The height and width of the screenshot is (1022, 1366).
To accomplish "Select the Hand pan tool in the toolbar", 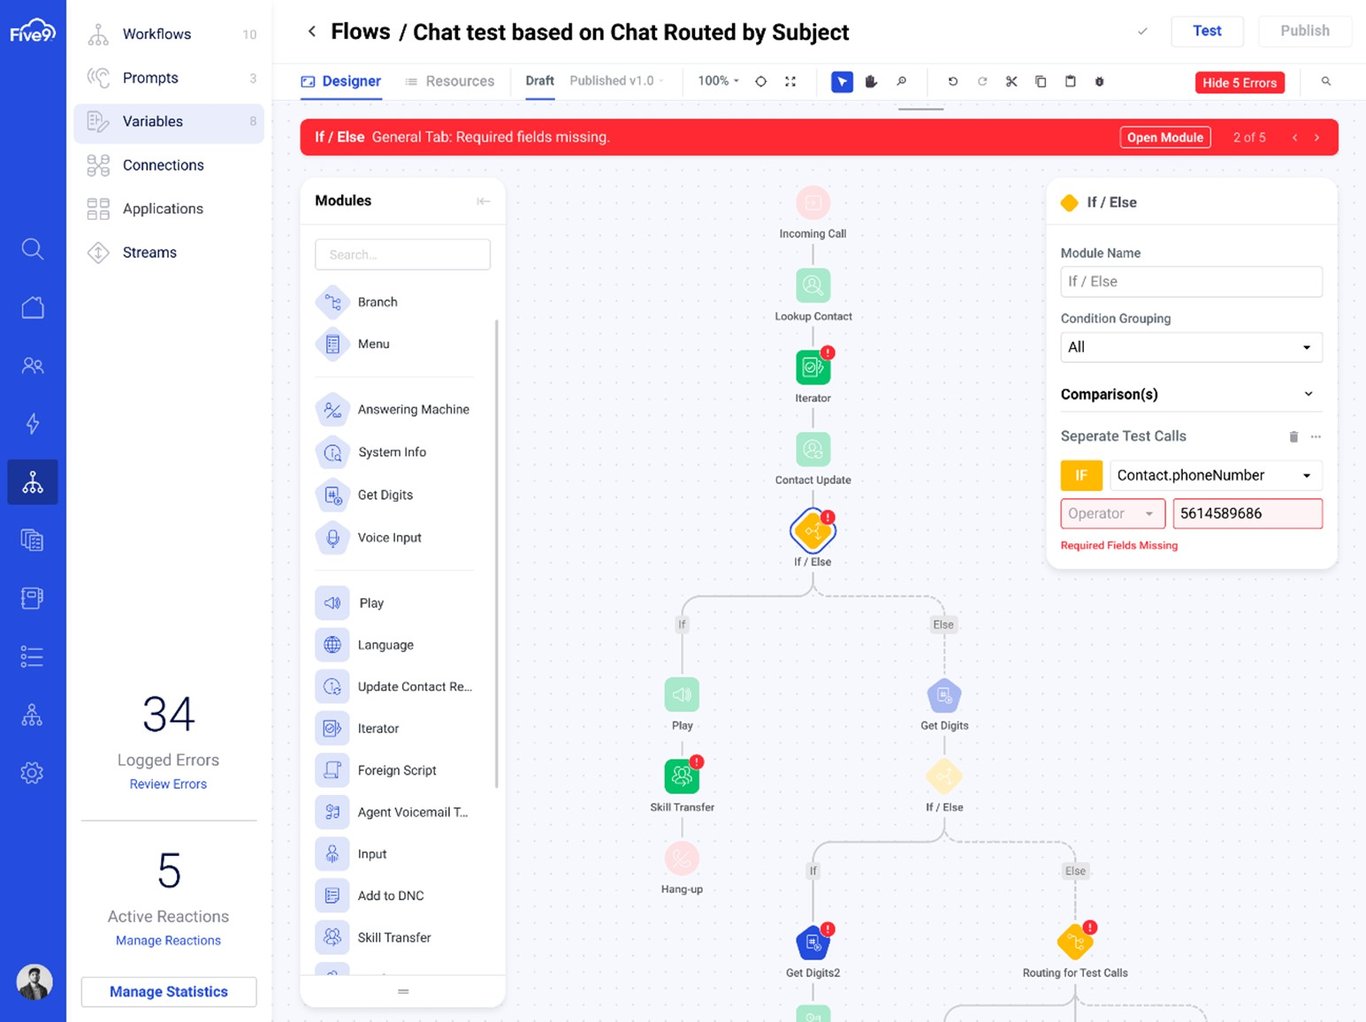I will pyautogui.click(x=871, y=81).
